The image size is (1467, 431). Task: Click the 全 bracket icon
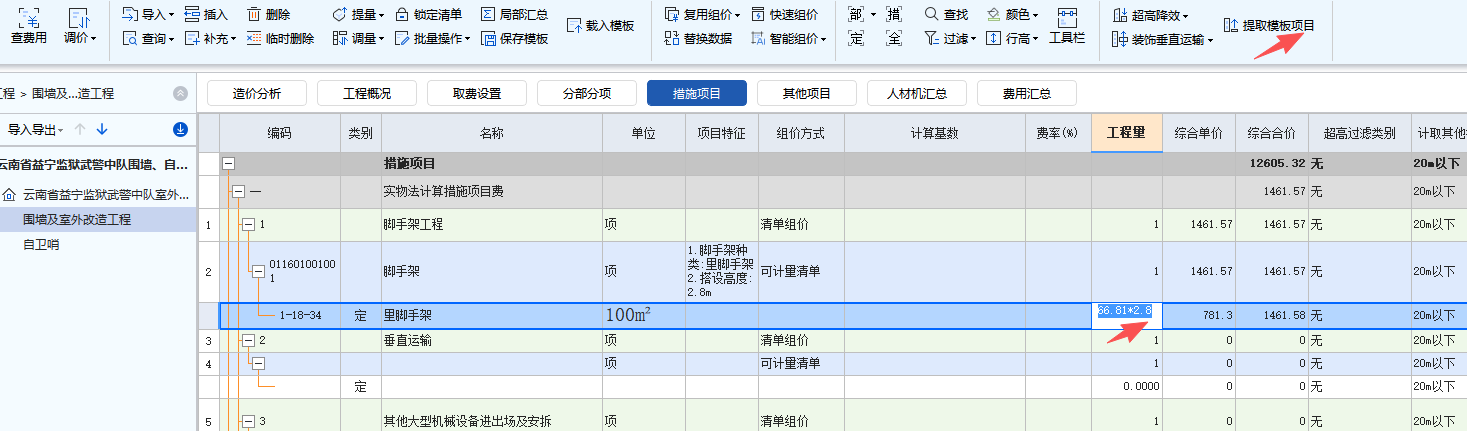click(x=894, y=39)
